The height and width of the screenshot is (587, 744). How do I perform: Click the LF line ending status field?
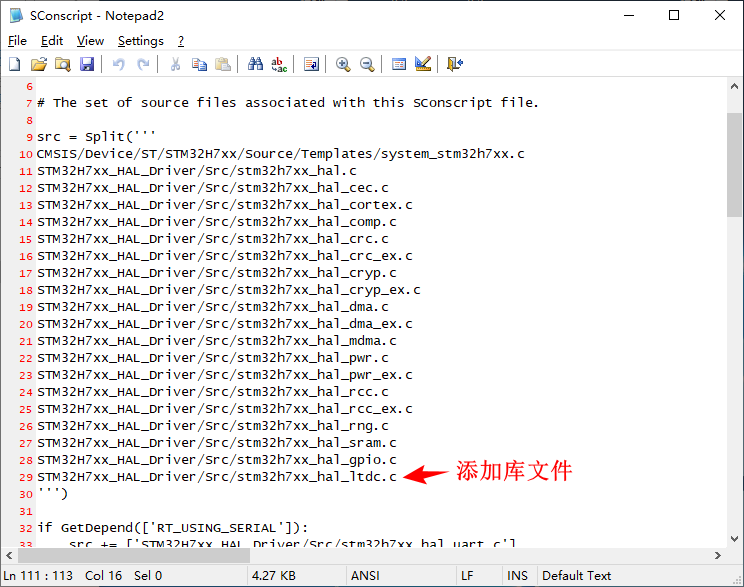pyautogui.click(x=467, y=576)
